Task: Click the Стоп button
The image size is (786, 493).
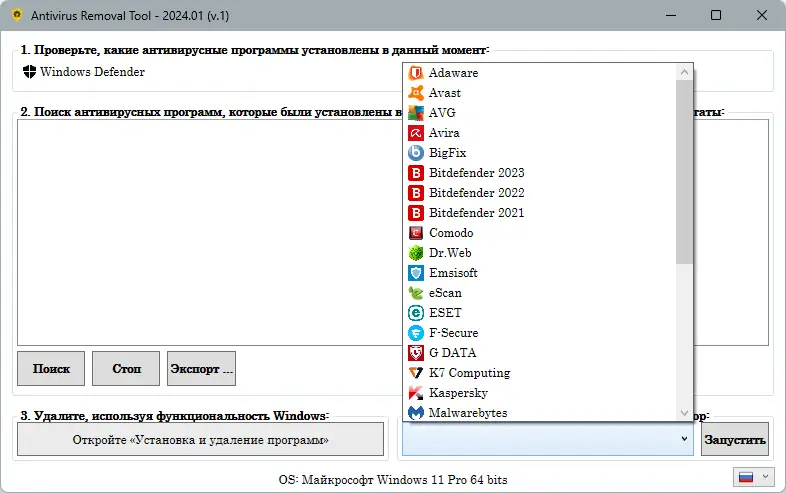Action: (x=126, y=369)
